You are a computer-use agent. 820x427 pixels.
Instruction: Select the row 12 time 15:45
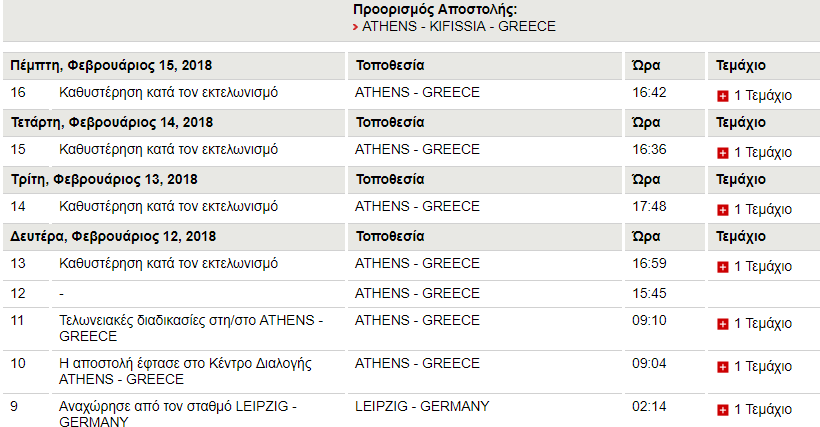tap(649, 293)
